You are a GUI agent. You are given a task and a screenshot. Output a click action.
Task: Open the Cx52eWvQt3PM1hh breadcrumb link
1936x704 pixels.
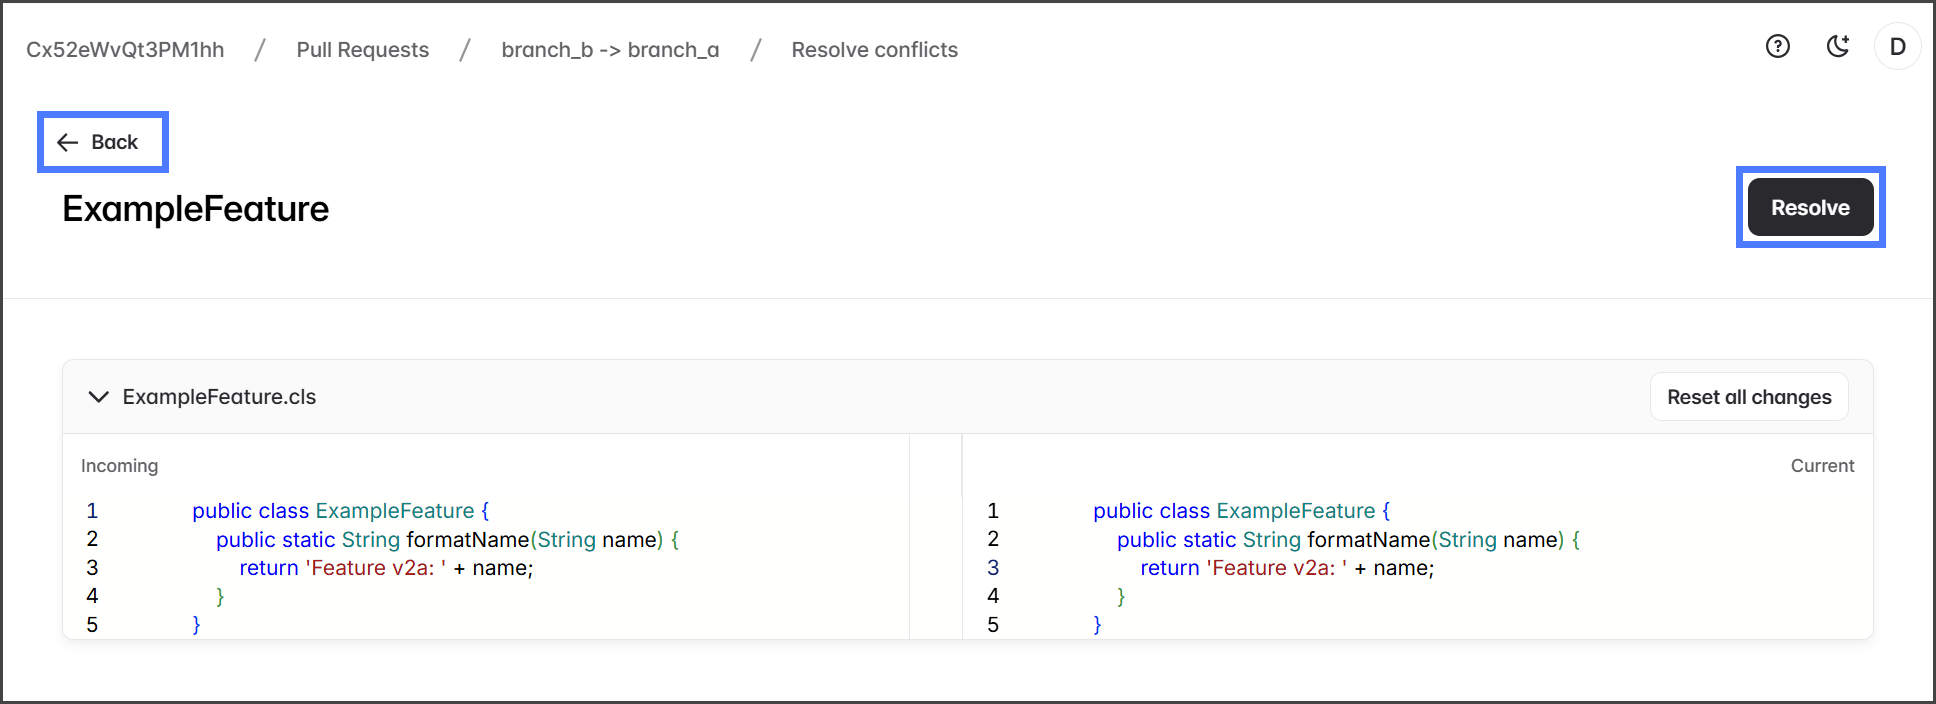[x=125, y=50]
